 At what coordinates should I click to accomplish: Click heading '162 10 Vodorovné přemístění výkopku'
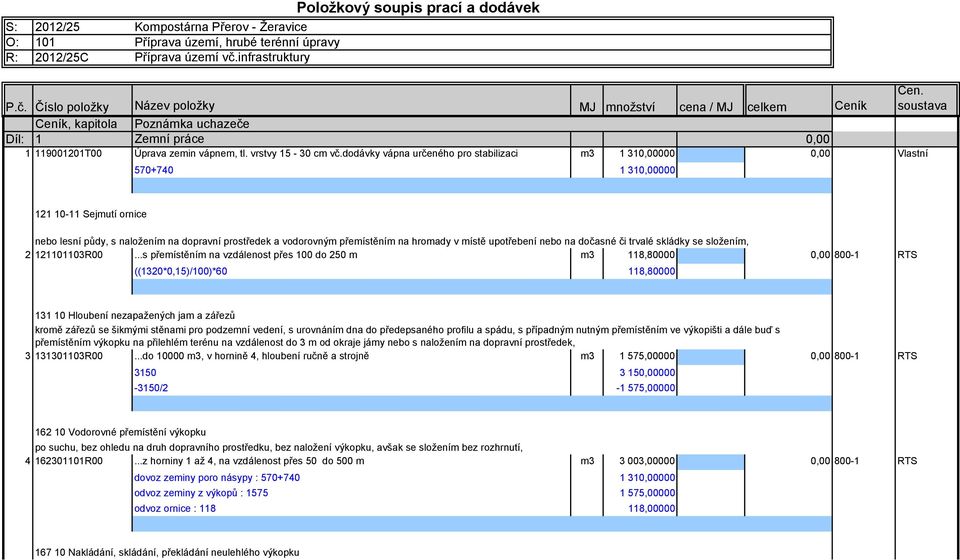pos(121,432)
